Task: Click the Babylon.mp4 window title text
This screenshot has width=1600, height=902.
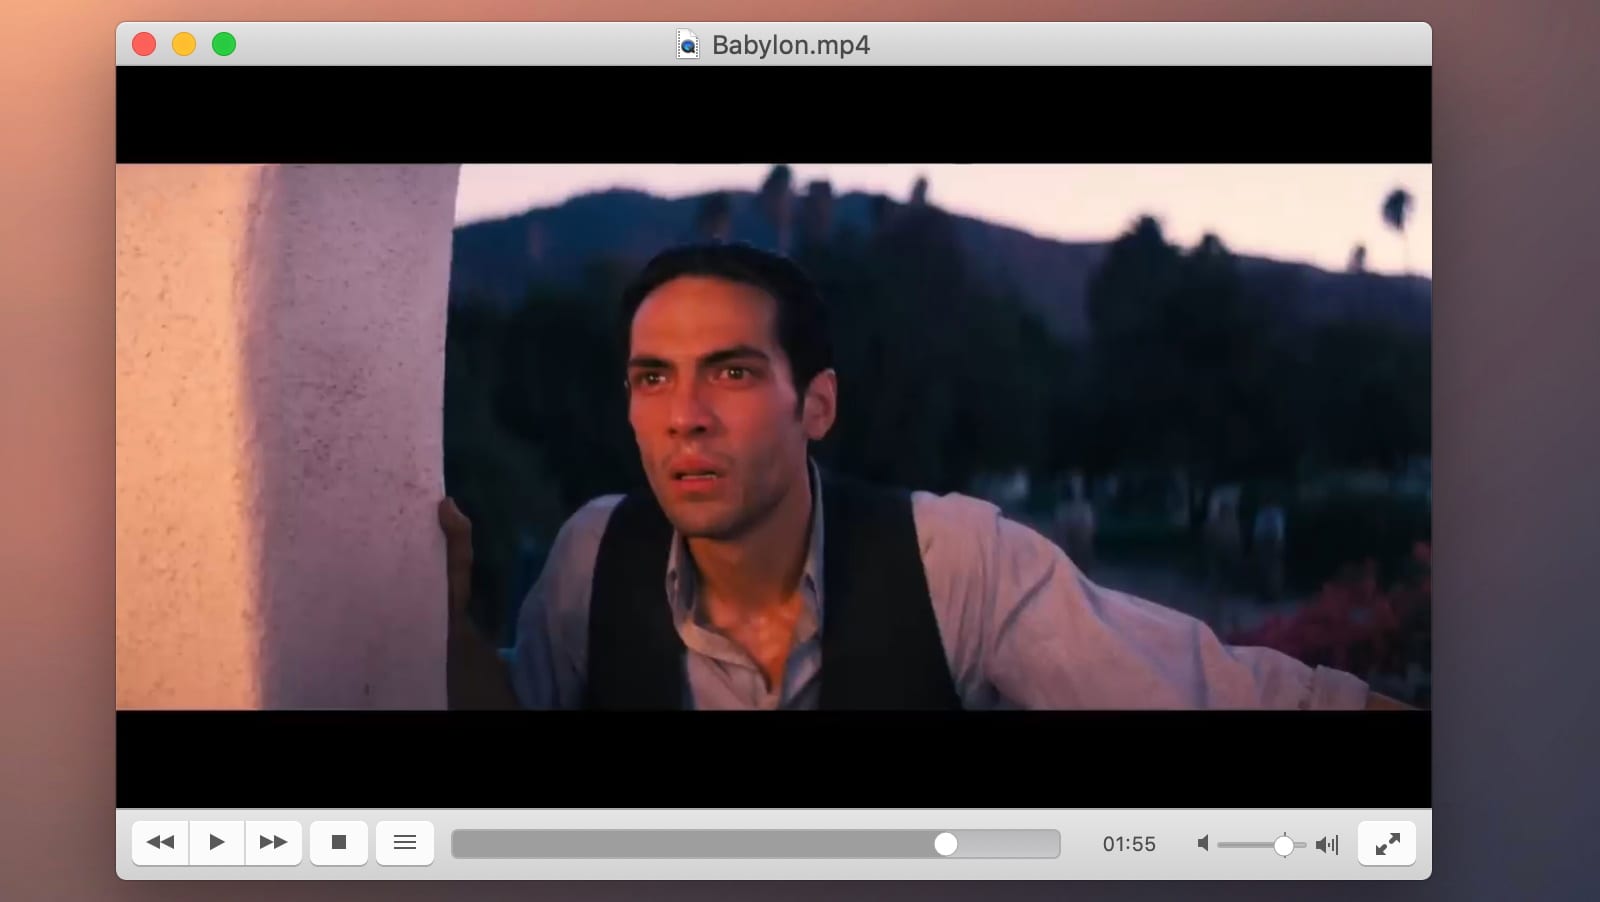Action: [x=790, y=45]
